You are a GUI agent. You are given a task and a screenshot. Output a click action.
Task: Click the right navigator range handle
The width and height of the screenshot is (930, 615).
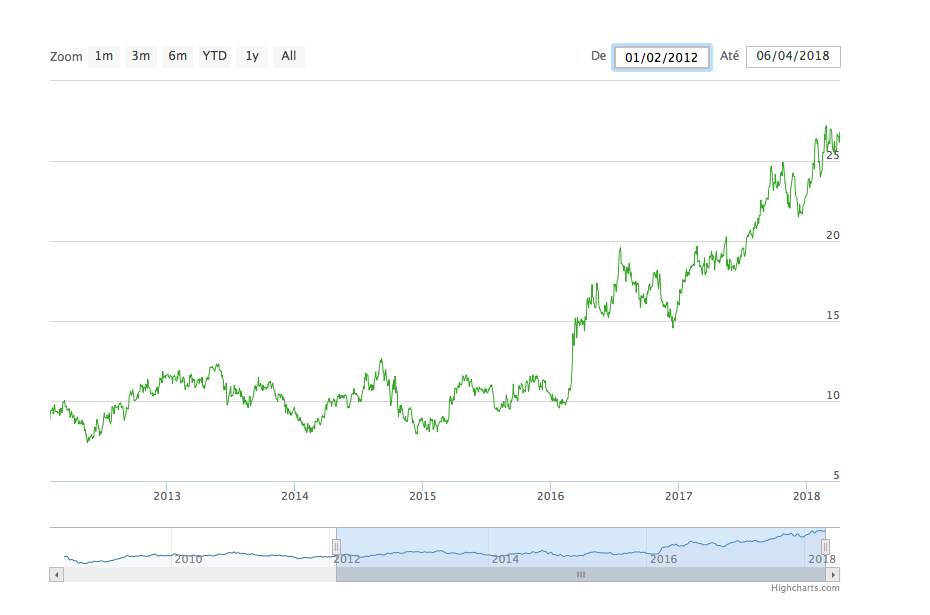point(826,546)
